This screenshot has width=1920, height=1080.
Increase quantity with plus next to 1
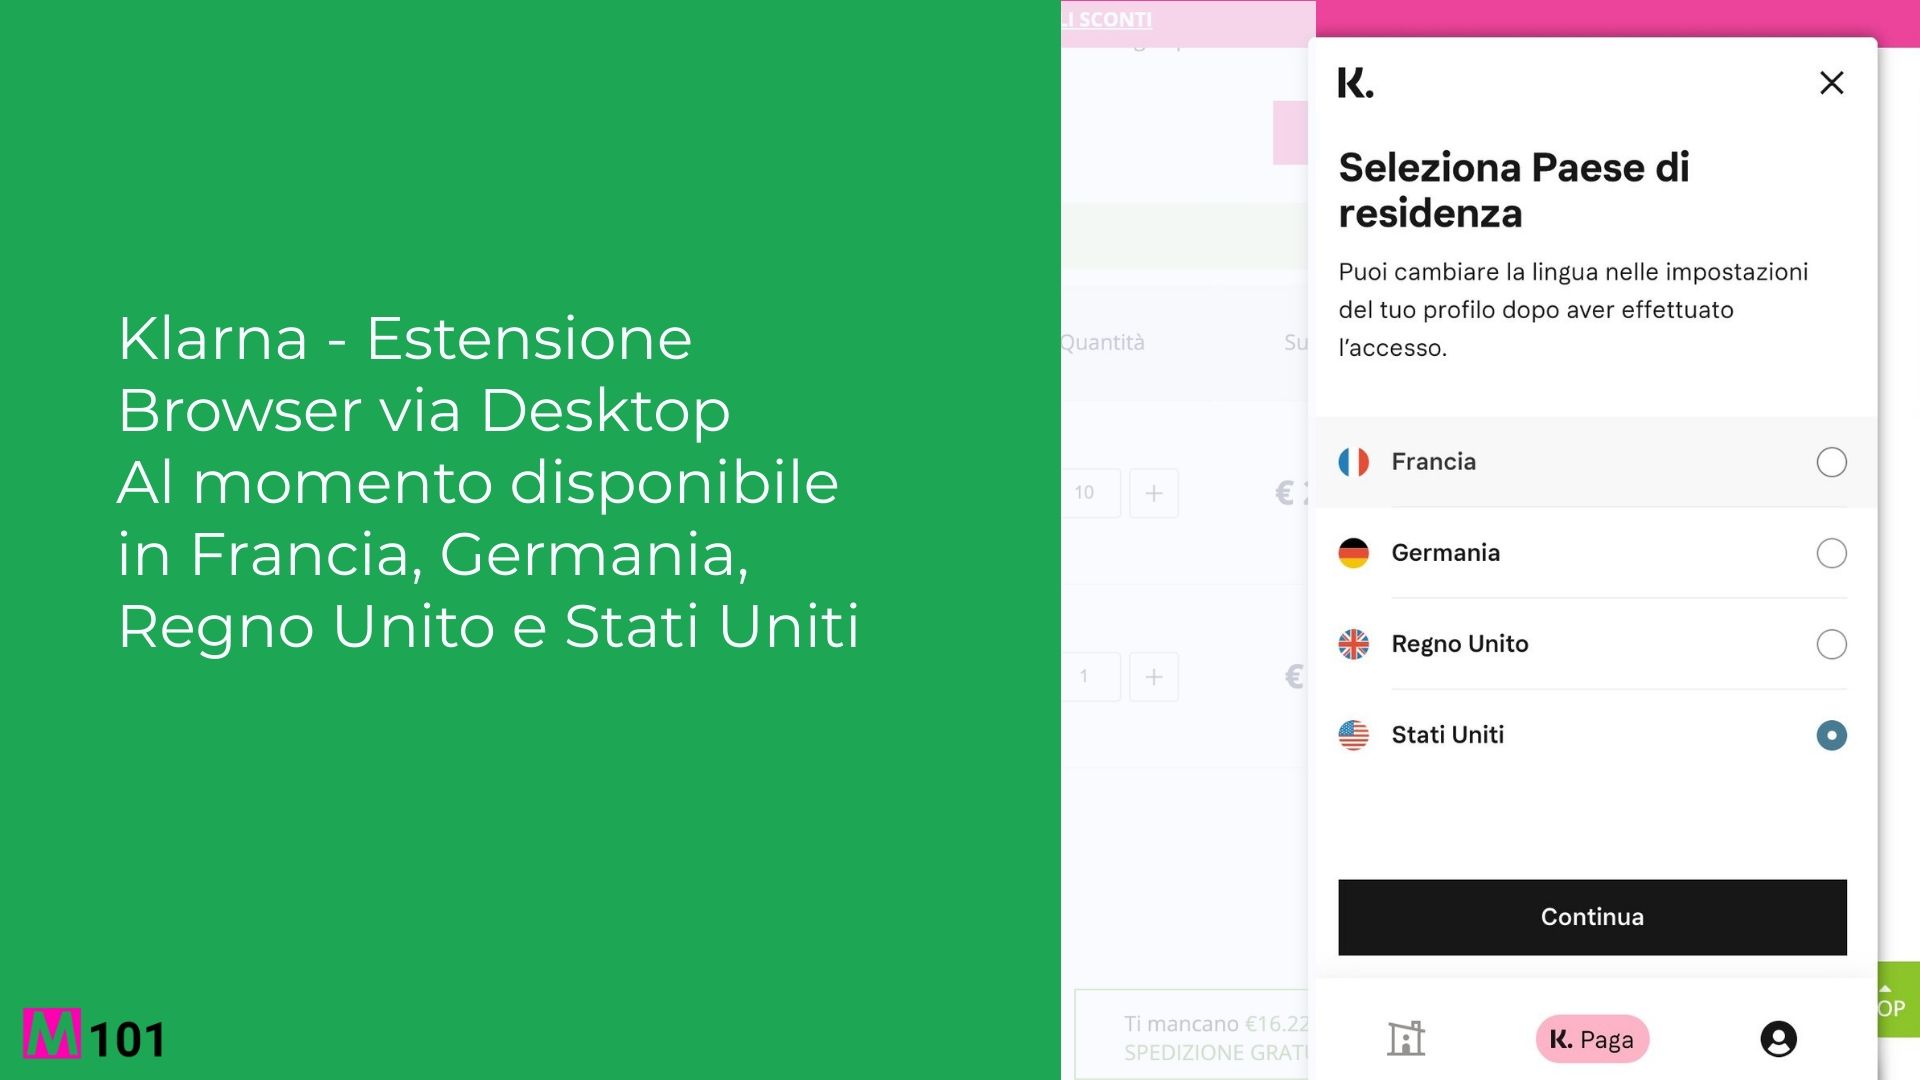(1154, 677)
